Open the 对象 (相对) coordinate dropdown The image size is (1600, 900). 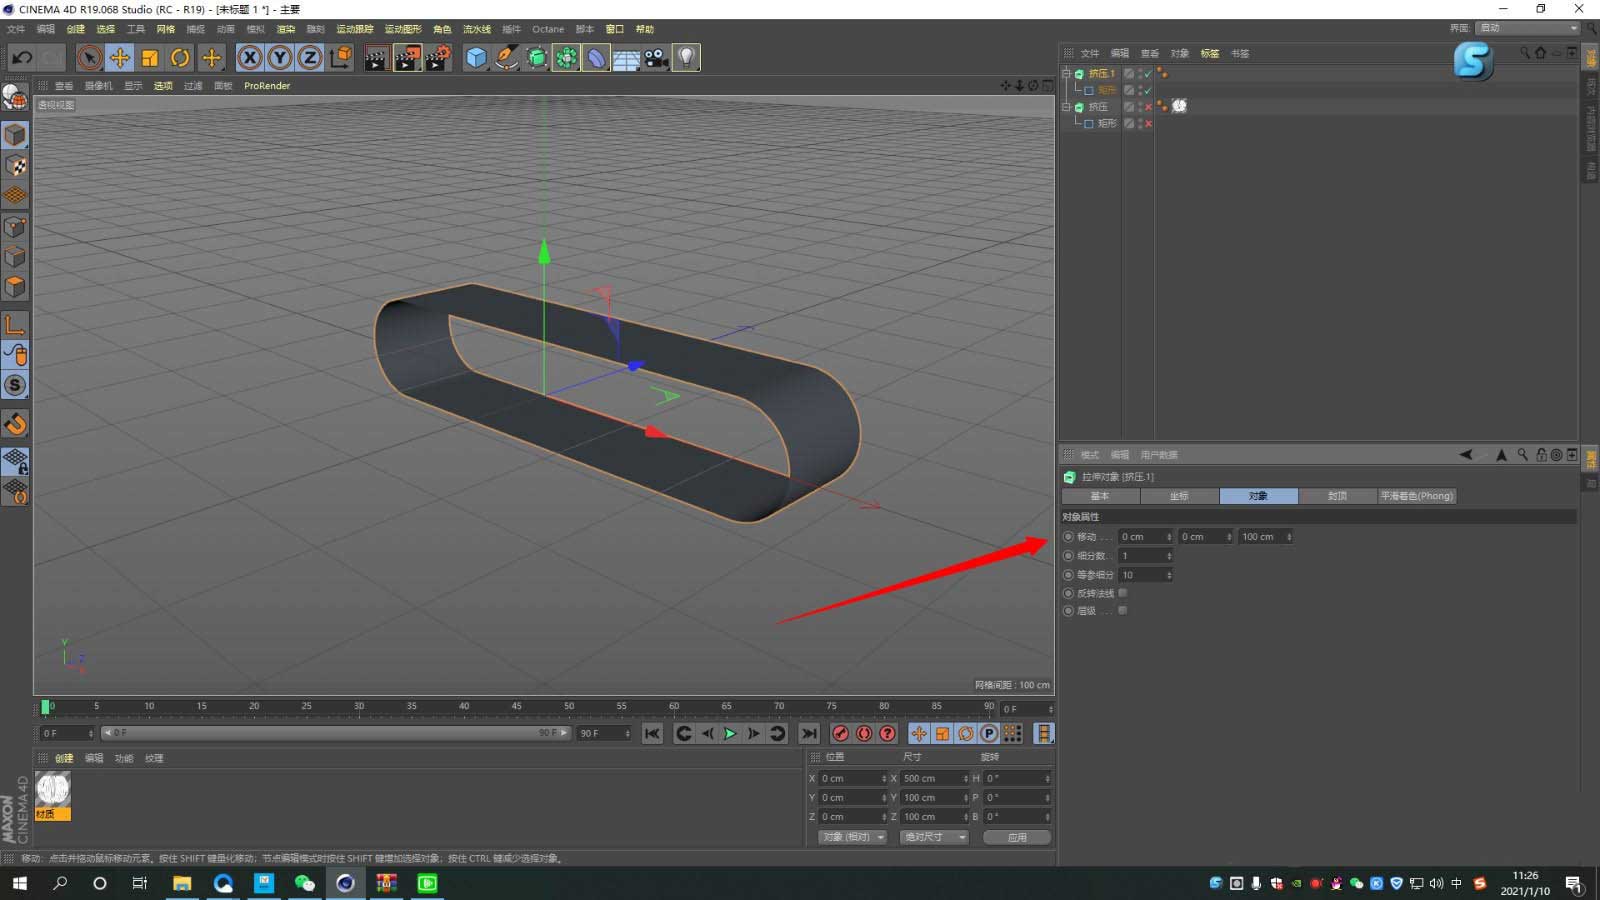pos(853,837)
